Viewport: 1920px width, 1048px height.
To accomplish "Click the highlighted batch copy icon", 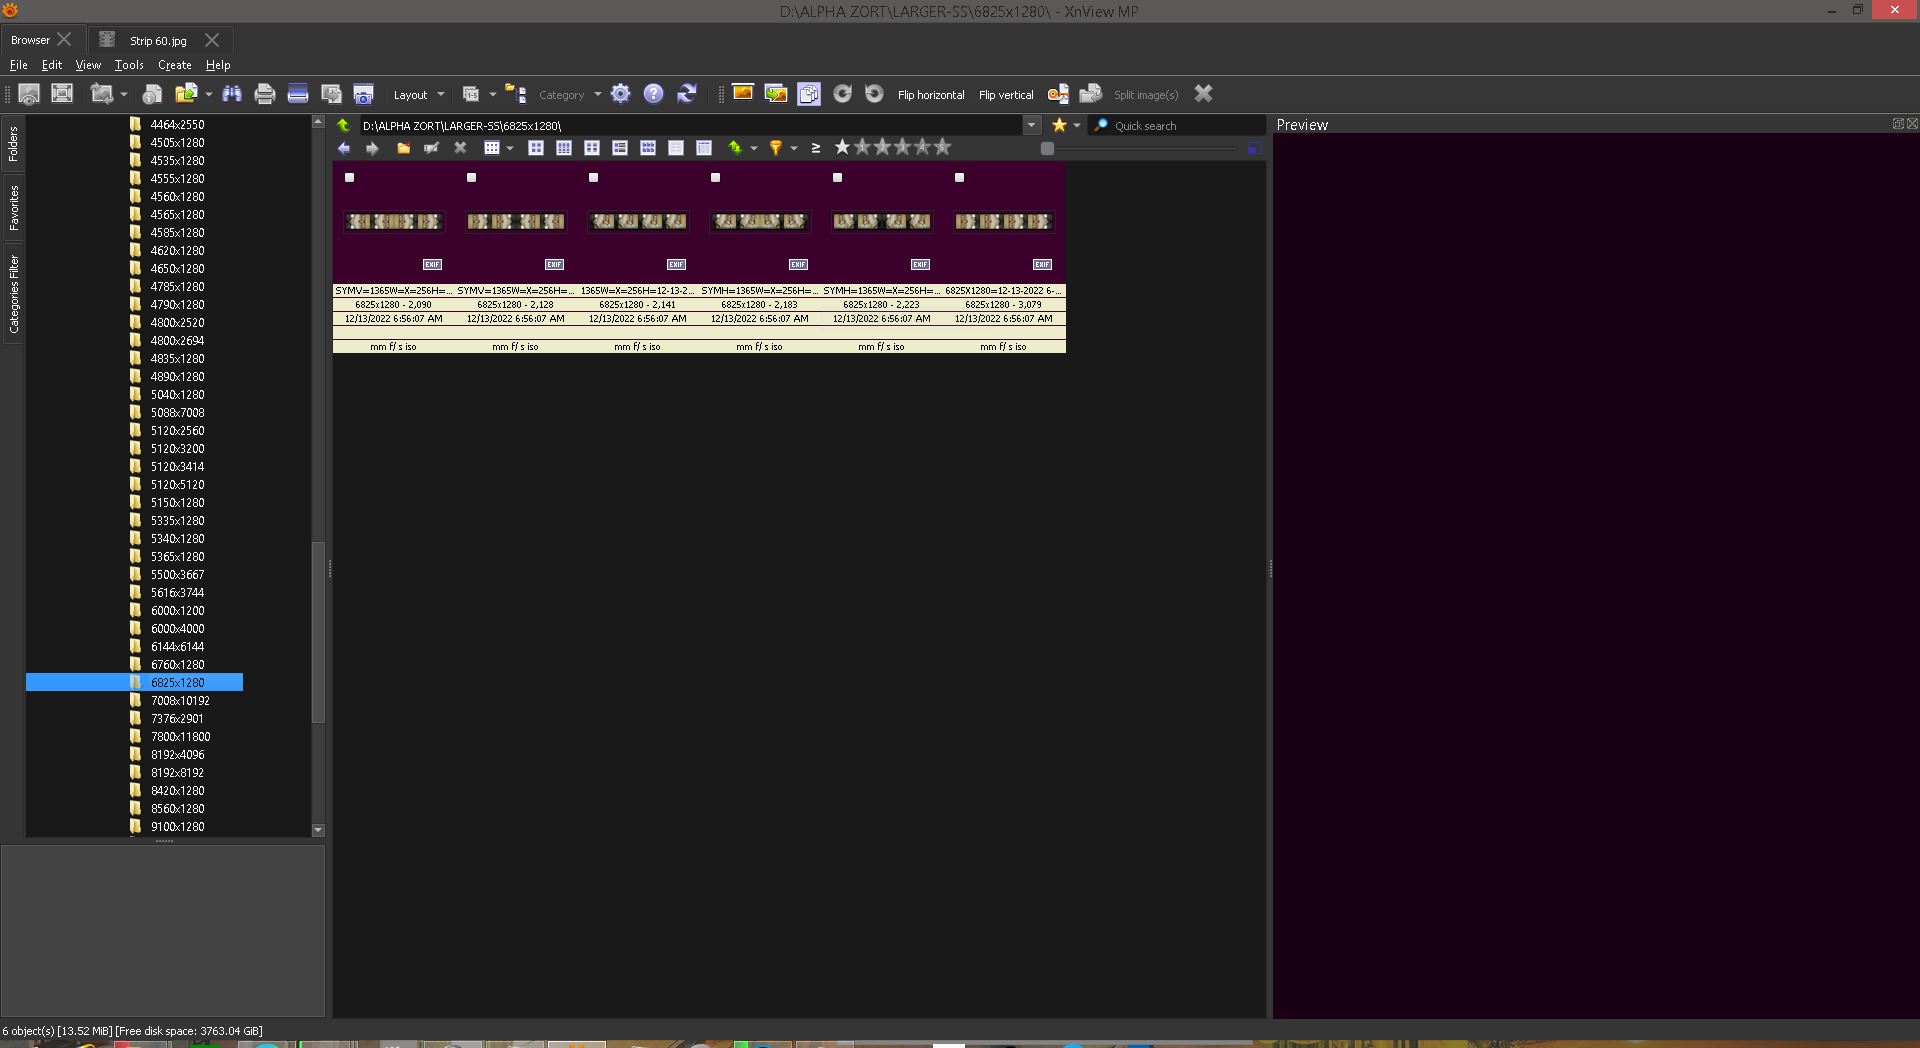I will (x=809, y=94).
